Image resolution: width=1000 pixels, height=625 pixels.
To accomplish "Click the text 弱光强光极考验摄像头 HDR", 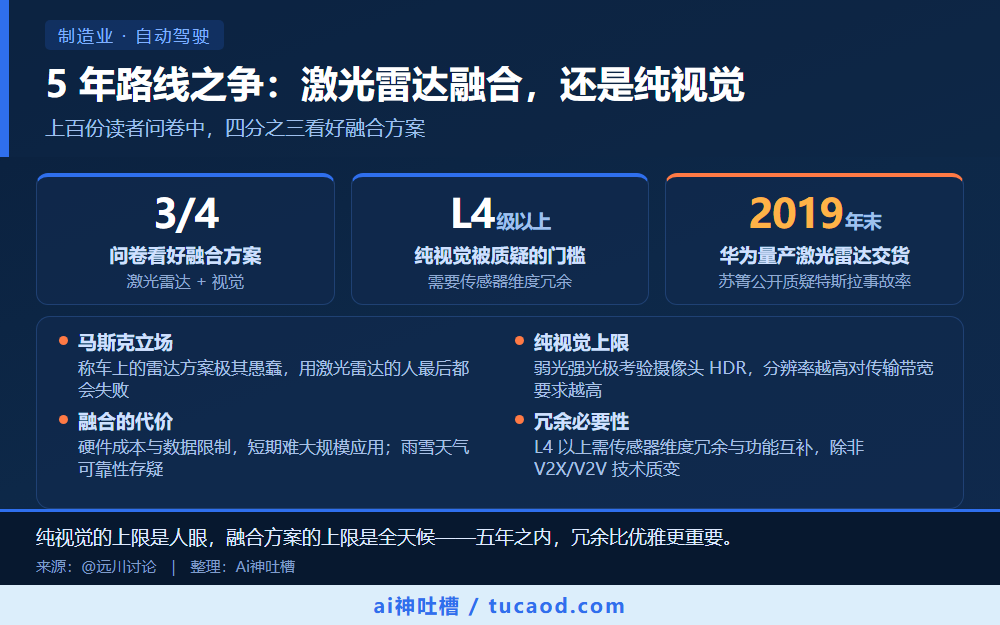I will point(640,369).
